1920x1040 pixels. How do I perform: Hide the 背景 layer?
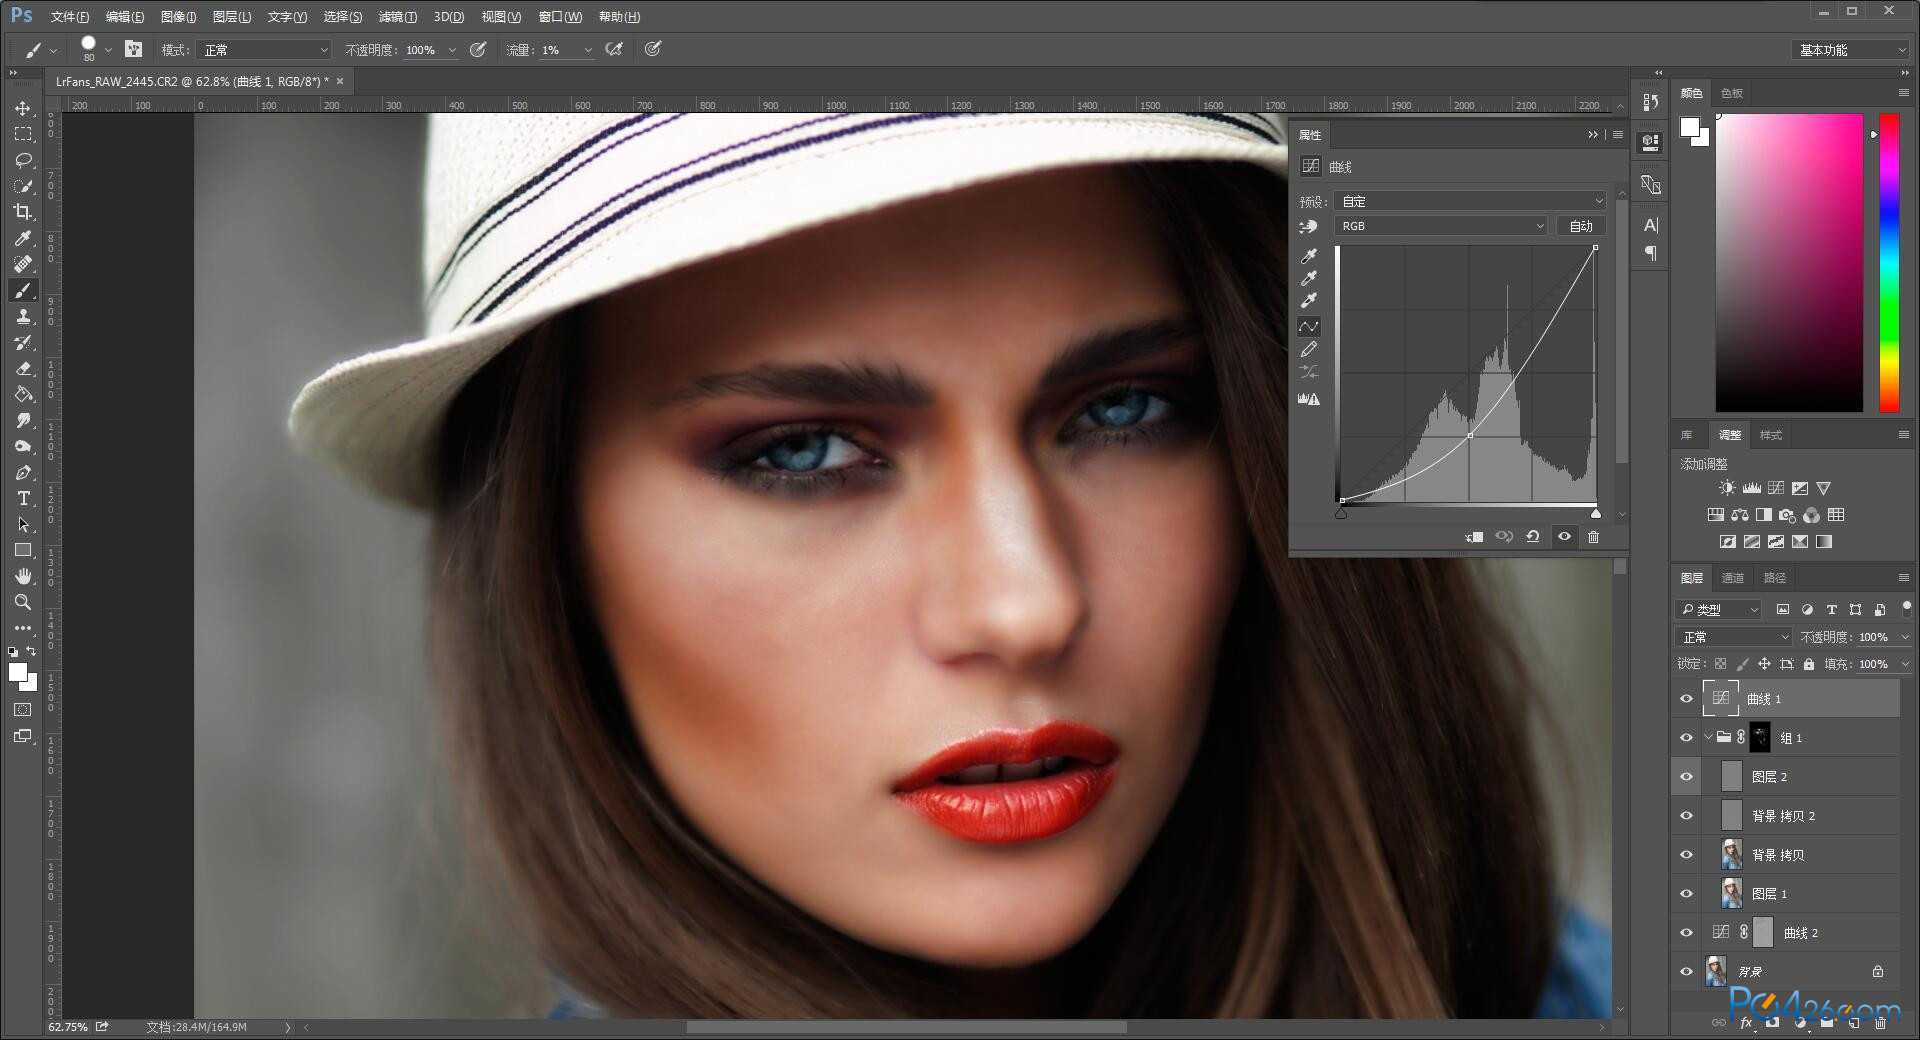[x=1686, y=972]
